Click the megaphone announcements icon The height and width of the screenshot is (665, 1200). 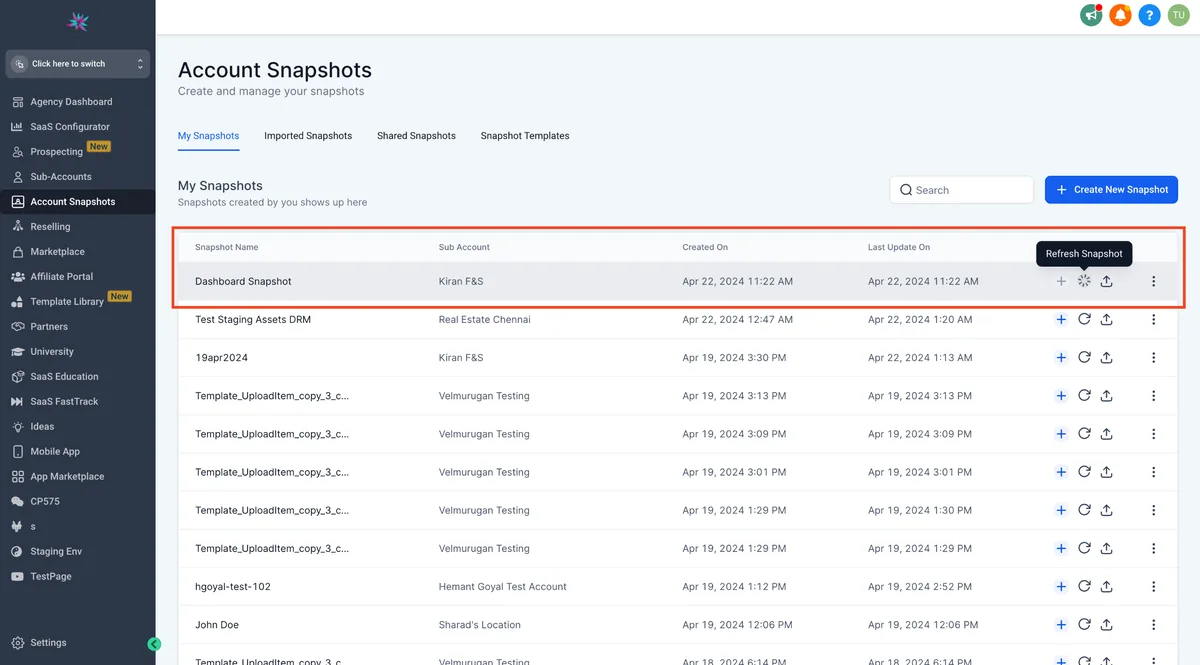coord(1091,15)
